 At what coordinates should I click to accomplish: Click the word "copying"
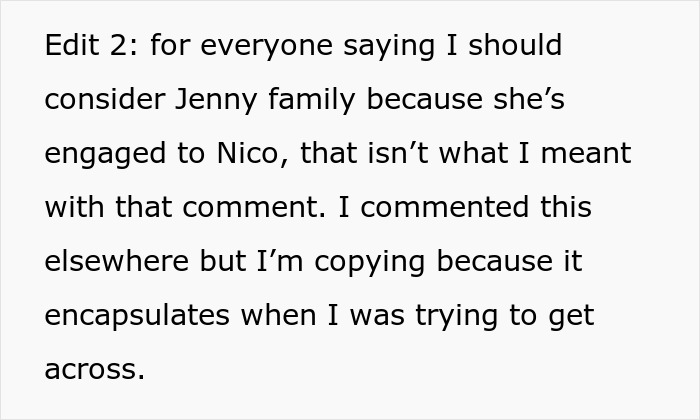point(378,262)
